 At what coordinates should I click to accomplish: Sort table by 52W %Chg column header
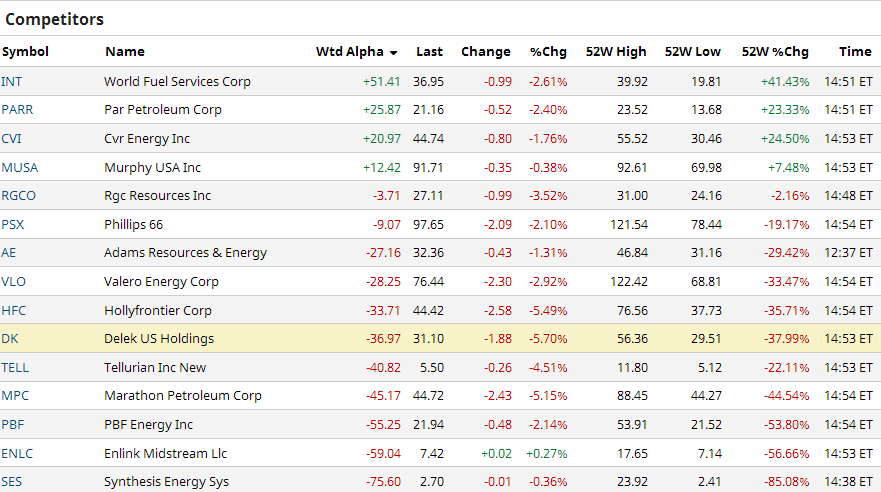pyautogui.click(x=775, y=52)
